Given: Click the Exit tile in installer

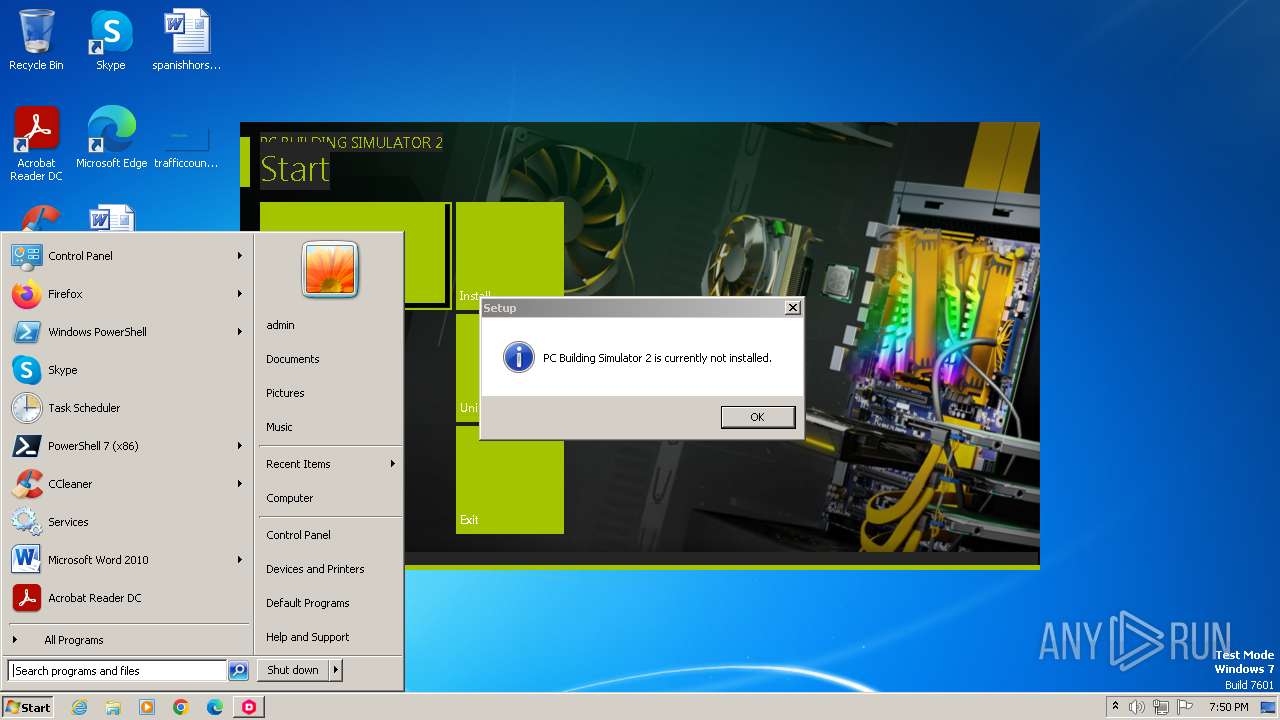Looking at the screenshot, I should pos(510,480).
